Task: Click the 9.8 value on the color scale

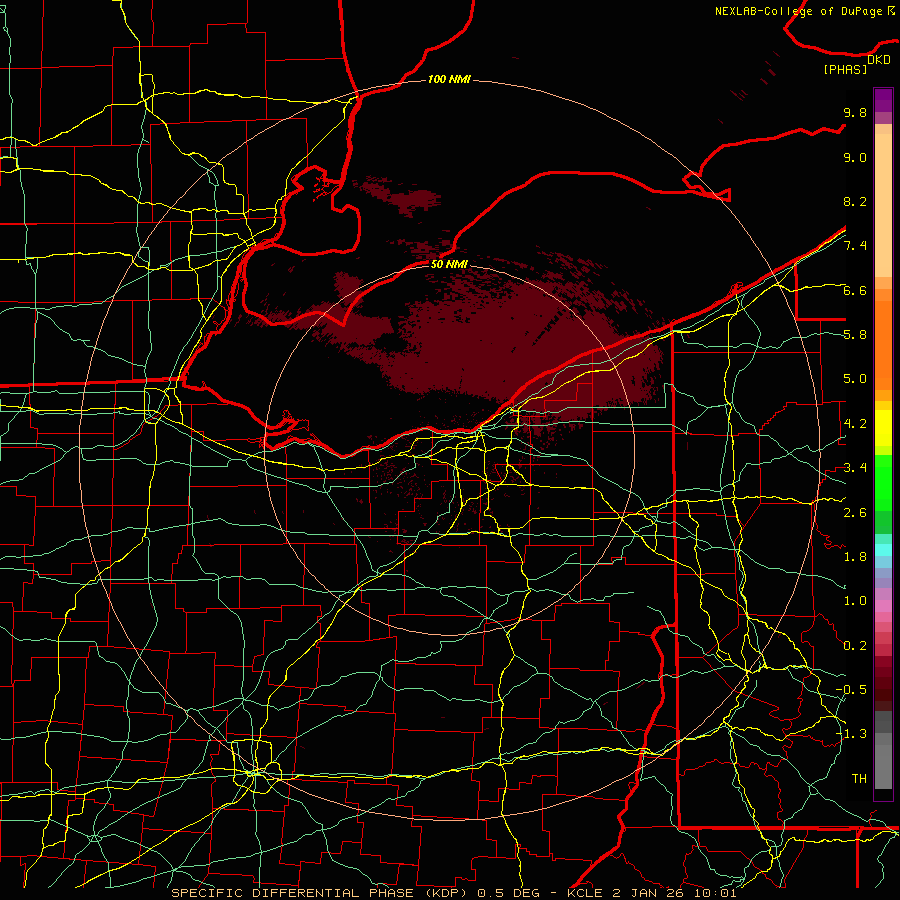Action: point(855,112)
